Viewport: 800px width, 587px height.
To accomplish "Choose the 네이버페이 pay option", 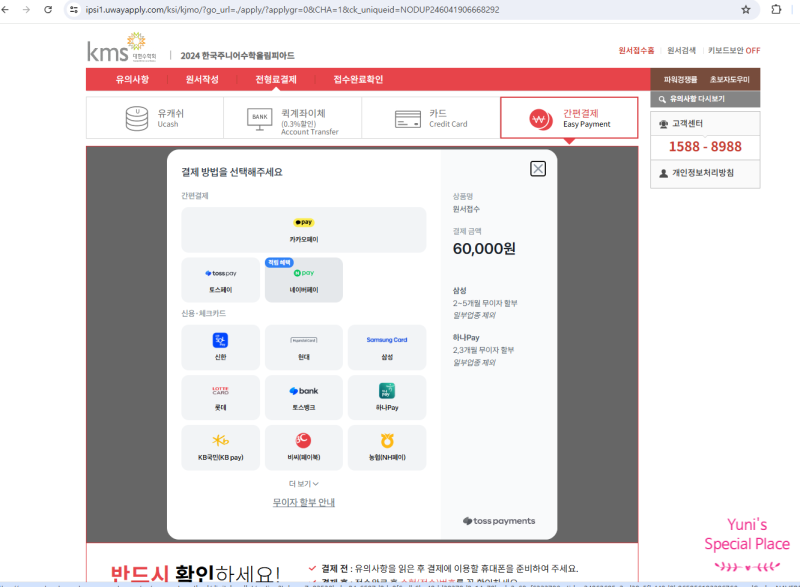I will [305, 280].
